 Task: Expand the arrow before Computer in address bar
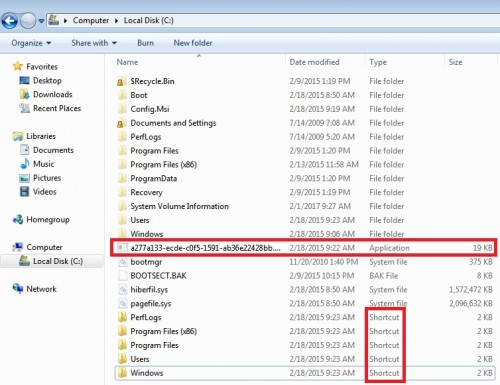tap(65, 21)
